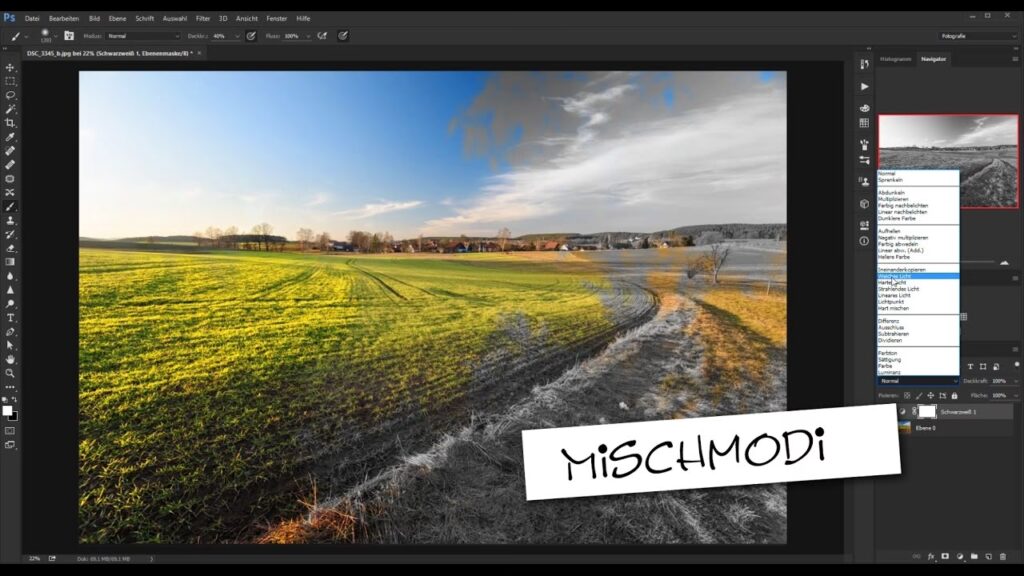Activate the Hand tool
This screenshot has width=1024, height=576.
[x=10, y=359]
